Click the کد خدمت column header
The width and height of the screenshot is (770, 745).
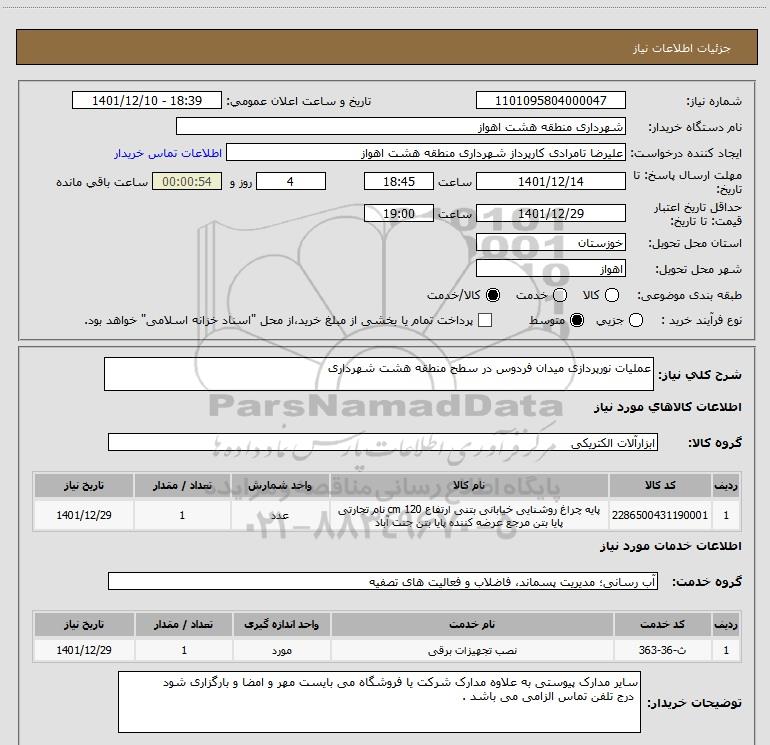pos(662,624)
